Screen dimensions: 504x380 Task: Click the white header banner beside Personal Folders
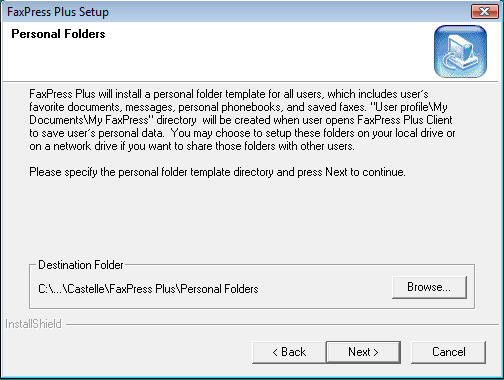point(250,52)
